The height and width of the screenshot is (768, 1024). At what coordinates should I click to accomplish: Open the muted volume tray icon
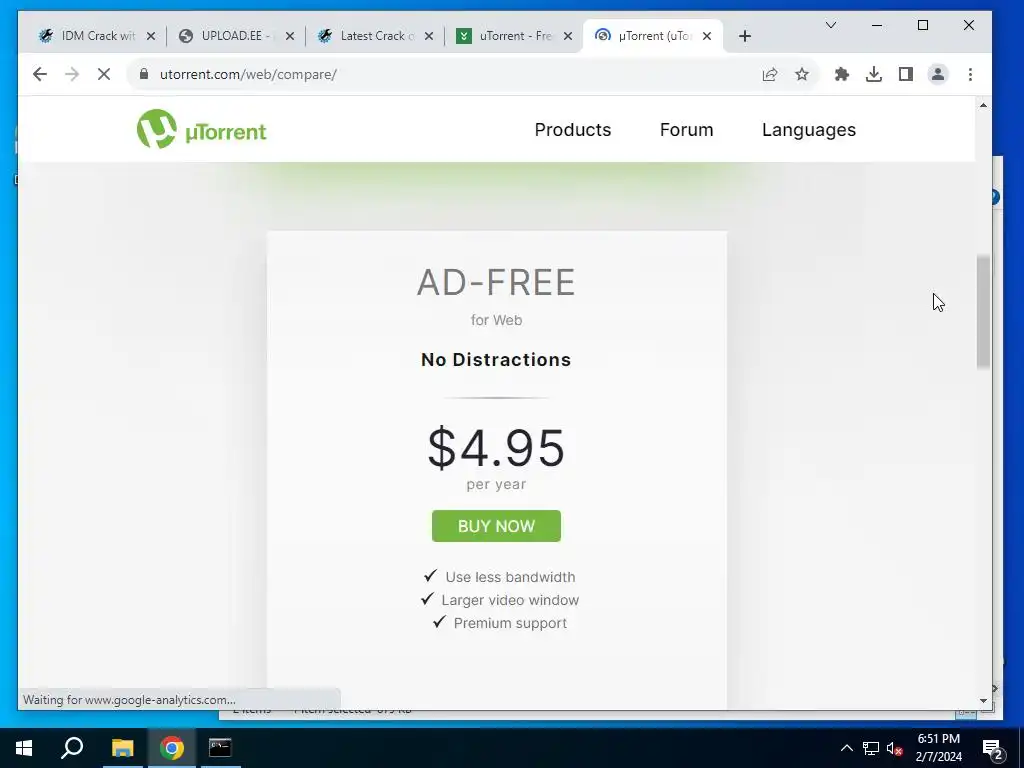click(895, 748)
